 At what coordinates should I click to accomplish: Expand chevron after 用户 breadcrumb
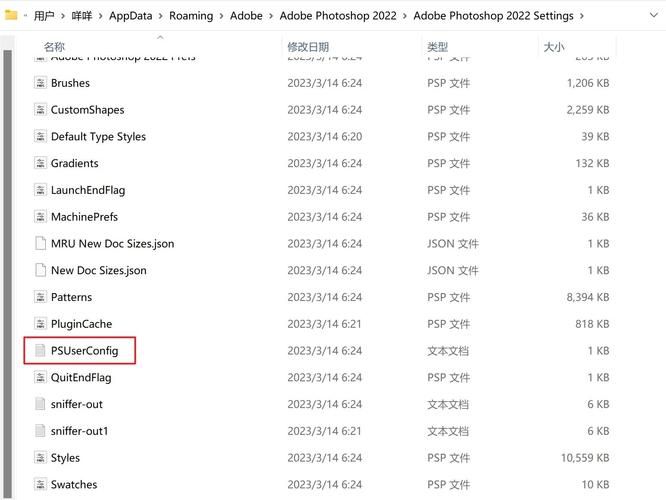tap(63, 16)
